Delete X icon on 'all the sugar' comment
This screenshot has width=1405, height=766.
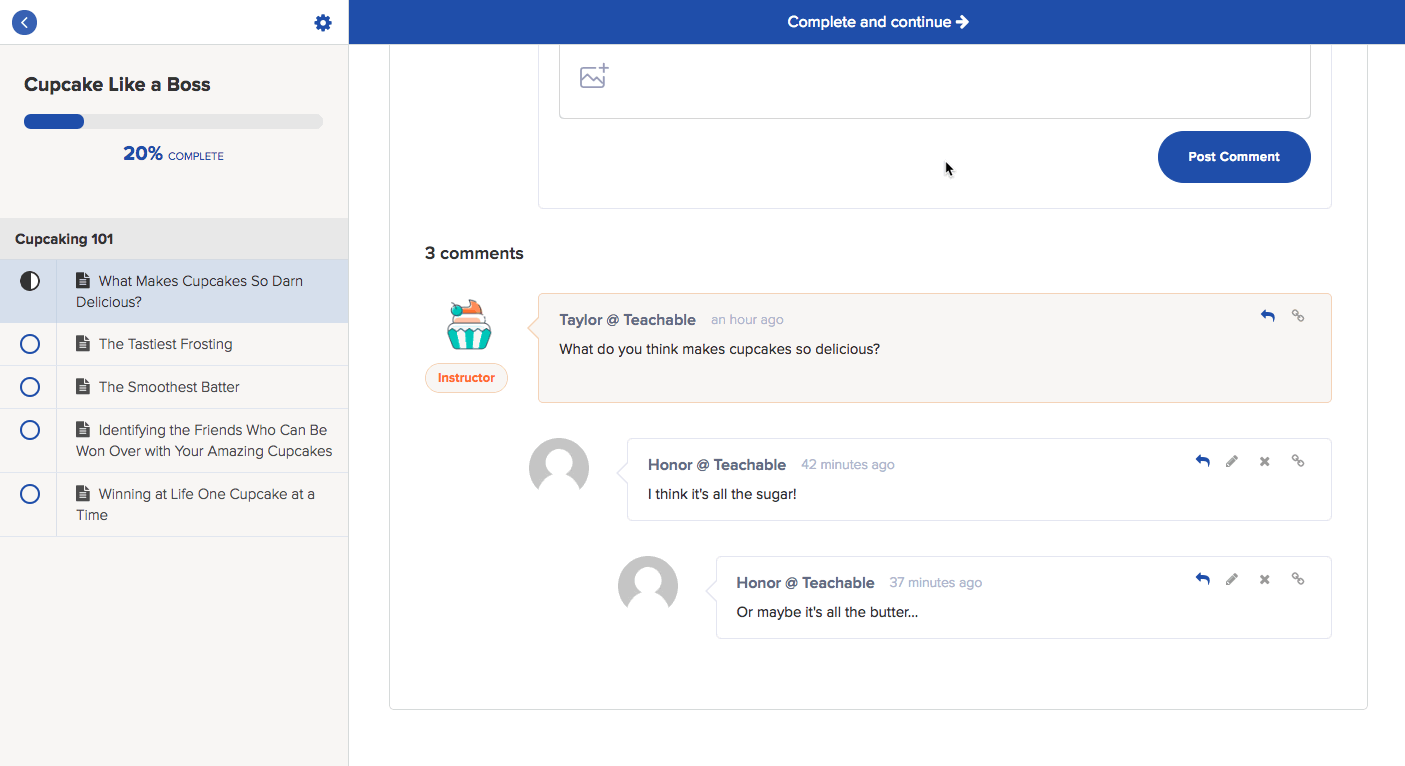point(1264,461)
